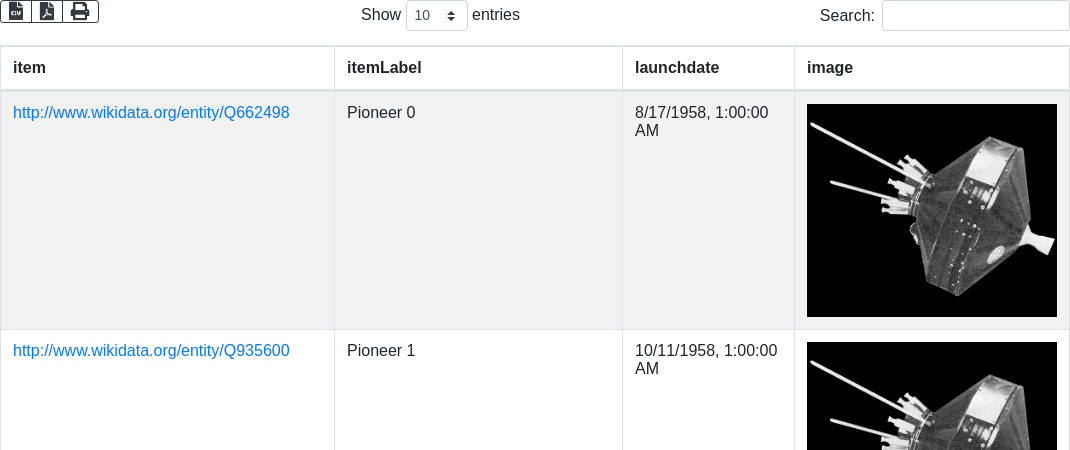Open the Pioneer 0 spacecraft image
This screenshot has width=1070, height=450.
(931, 210)
